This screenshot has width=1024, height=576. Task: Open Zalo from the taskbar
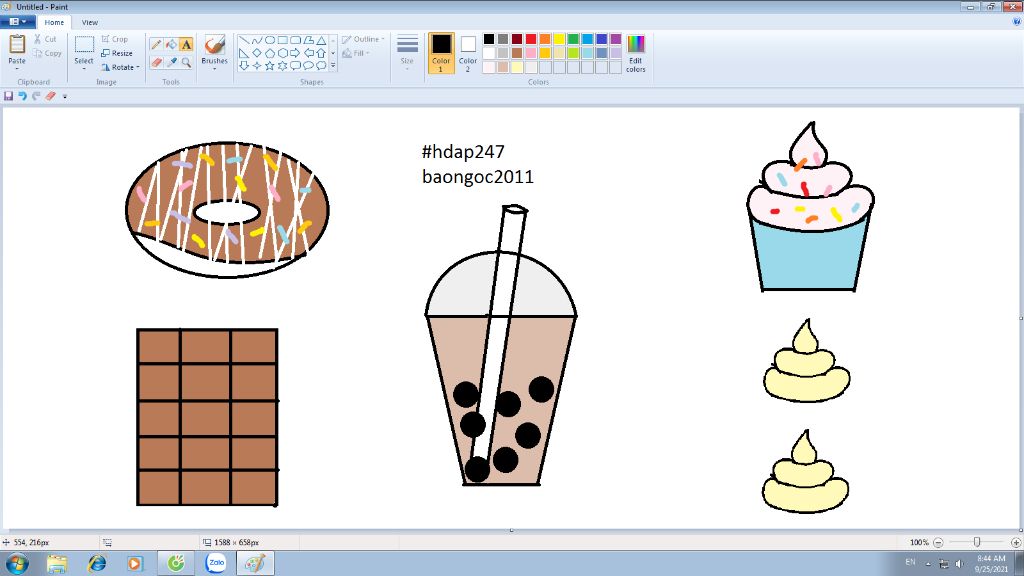pyautogui.click(x=216, y=563)
